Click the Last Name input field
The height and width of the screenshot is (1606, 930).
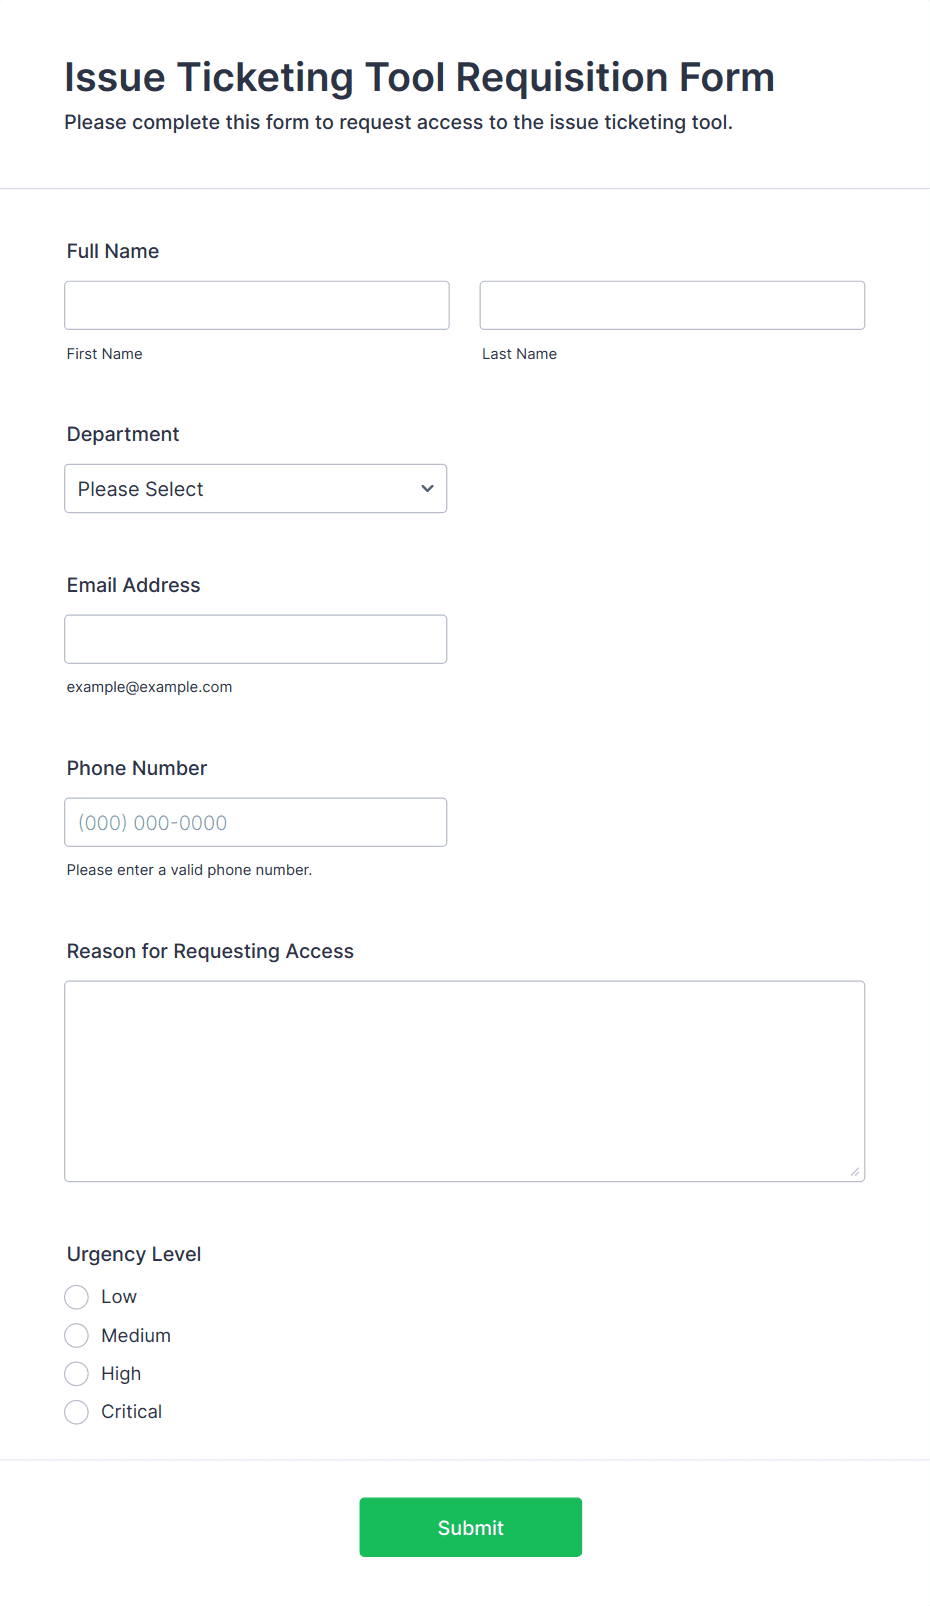tap(672, 305)
